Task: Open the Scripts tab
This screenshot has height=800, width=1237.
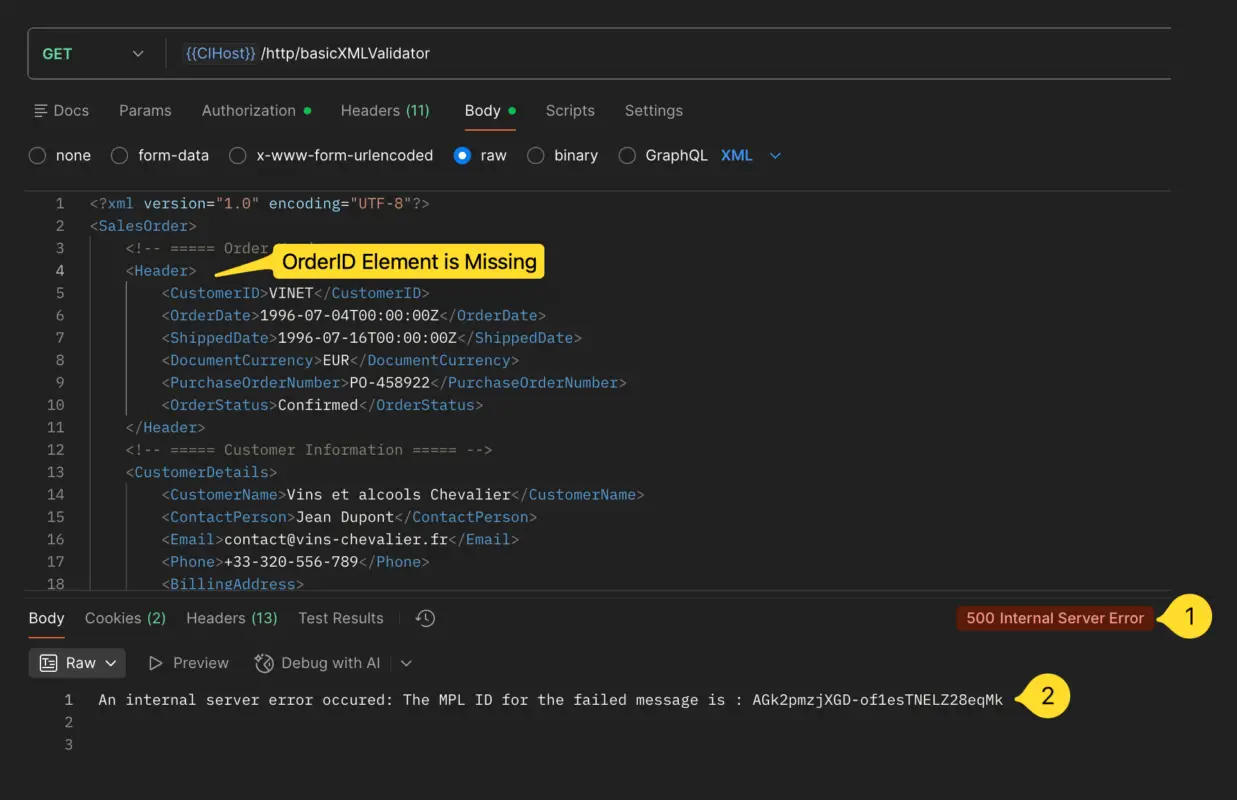Action: click(x=570, y=111)
